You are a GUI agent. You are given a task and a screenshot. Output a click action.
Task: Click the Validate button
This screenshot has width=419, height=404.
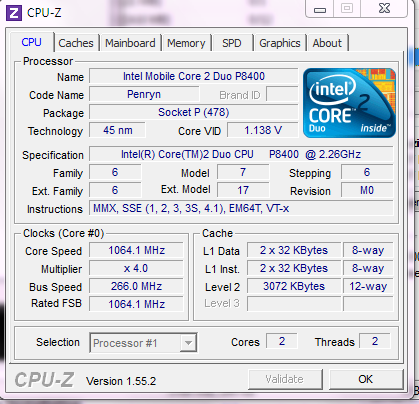click(285, 379)
